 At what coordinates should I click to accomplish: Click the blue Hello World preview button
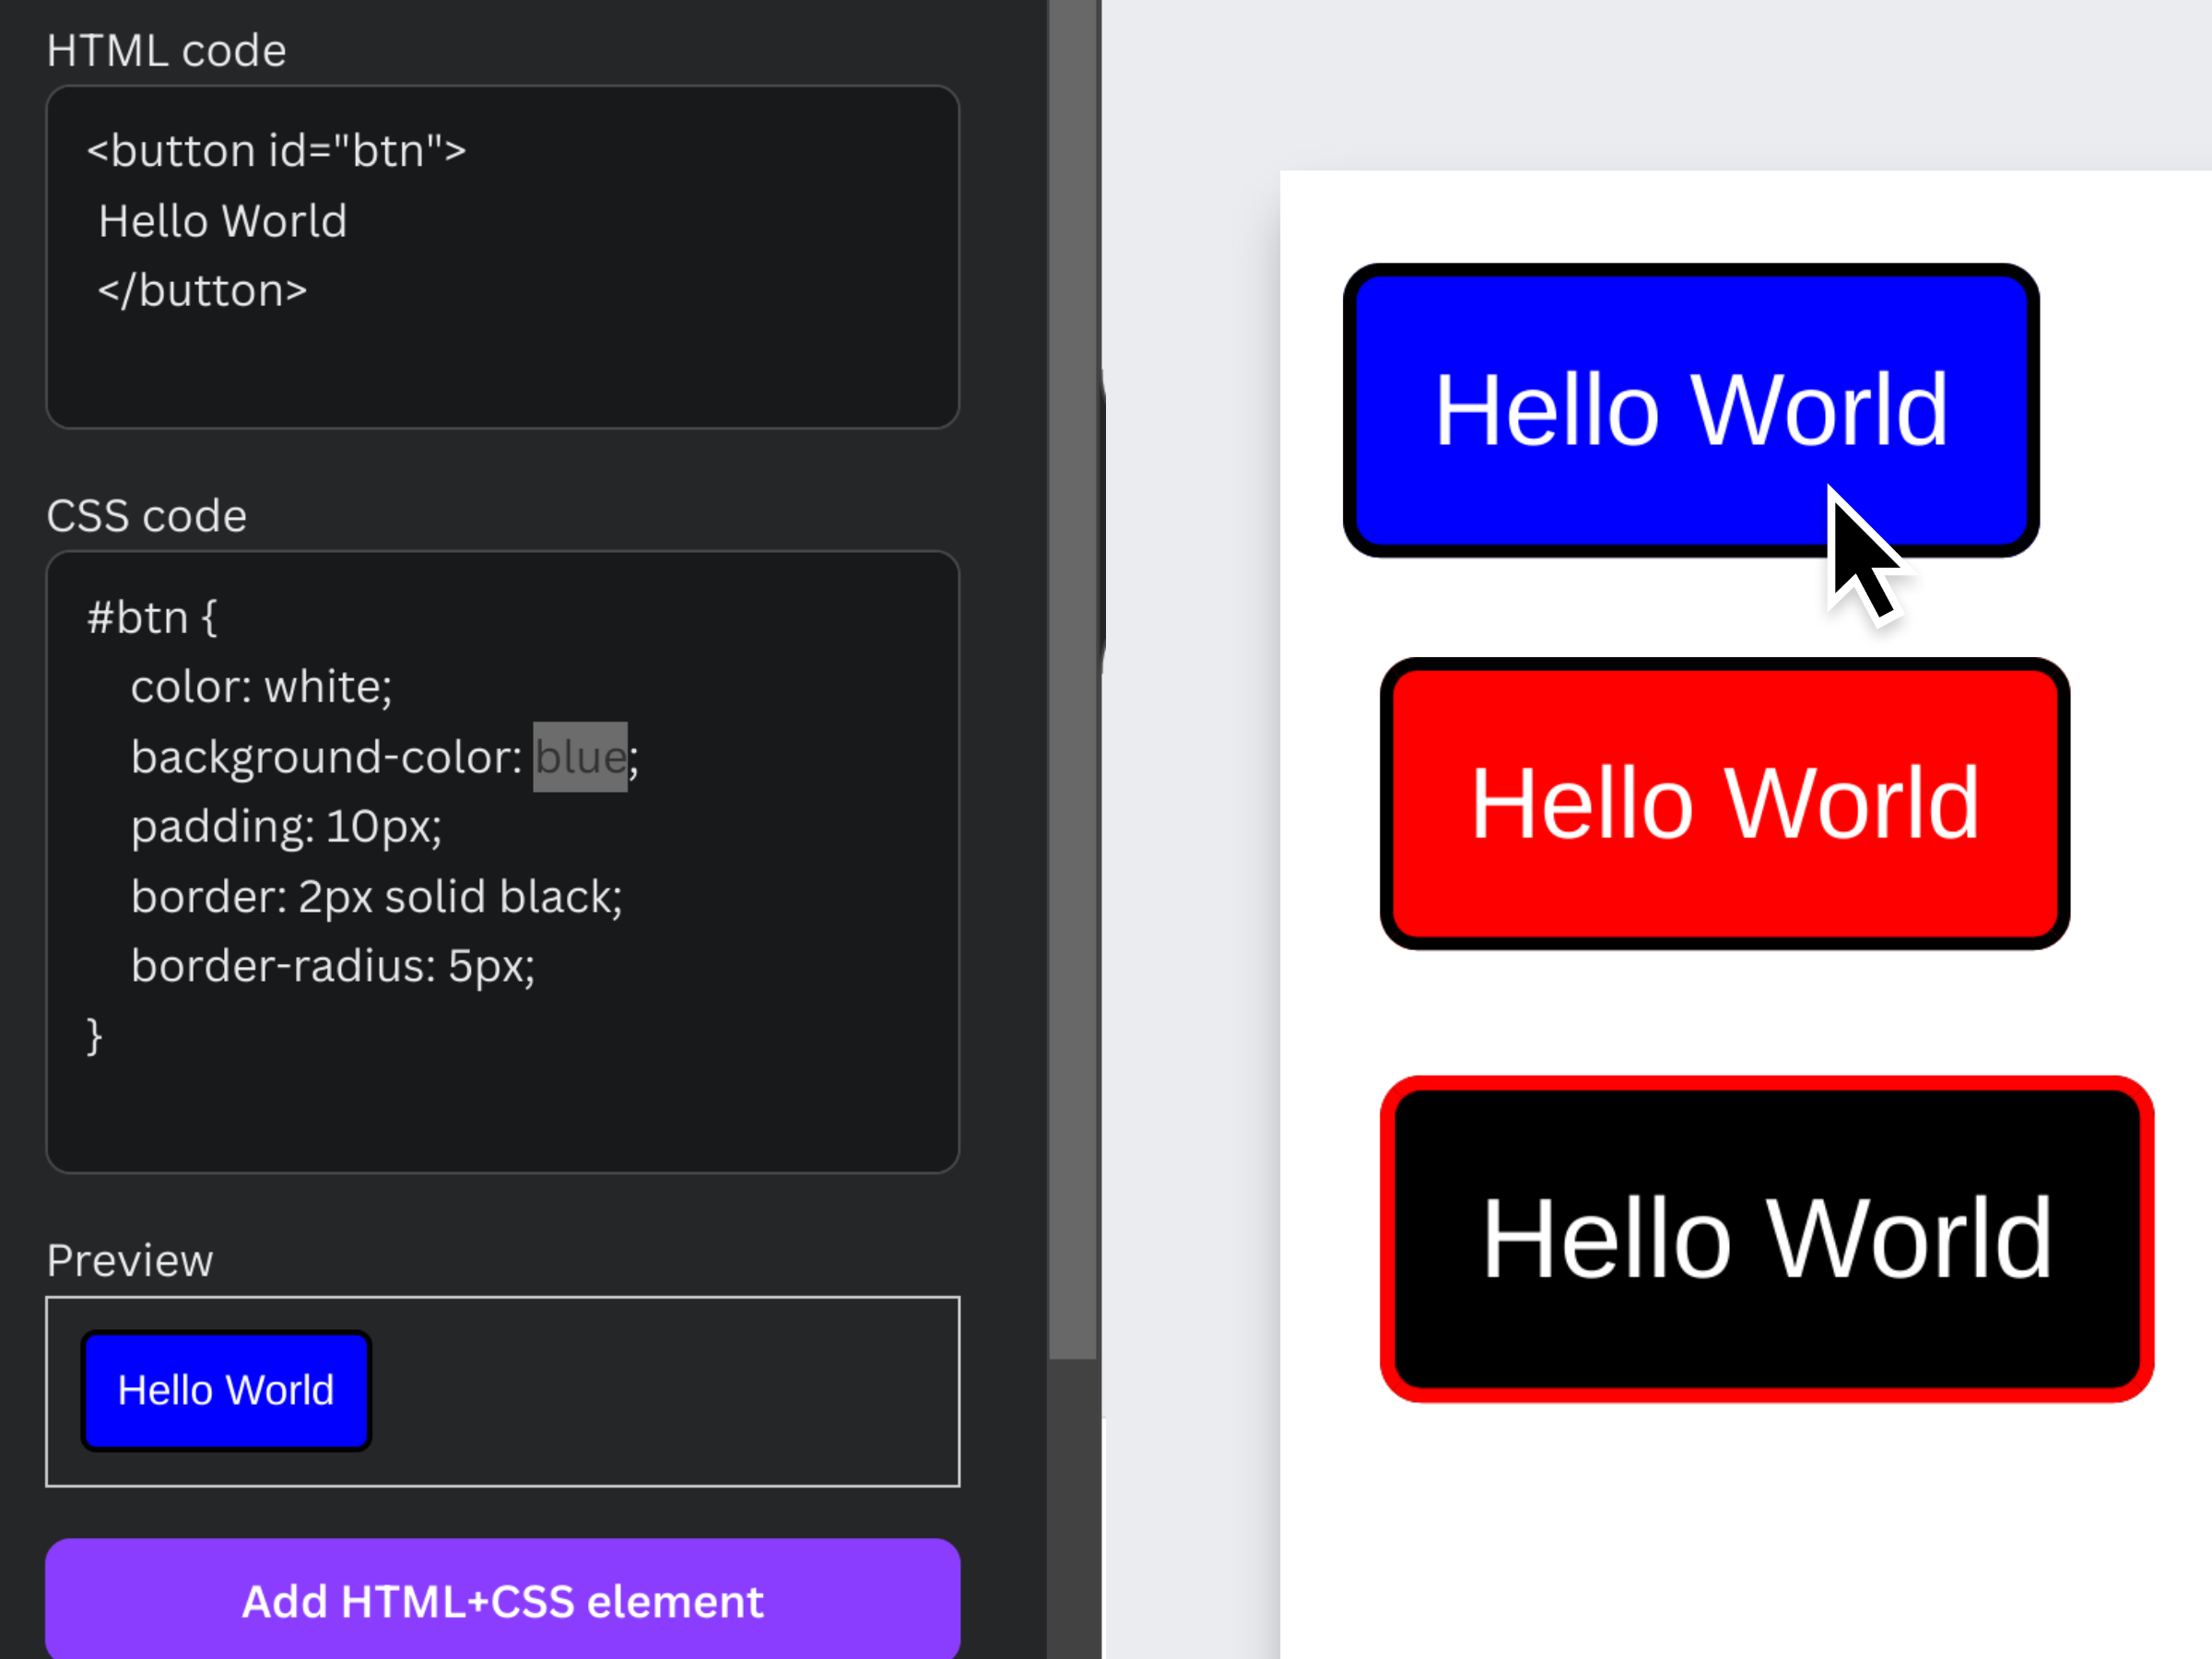tap(226, 1390)
